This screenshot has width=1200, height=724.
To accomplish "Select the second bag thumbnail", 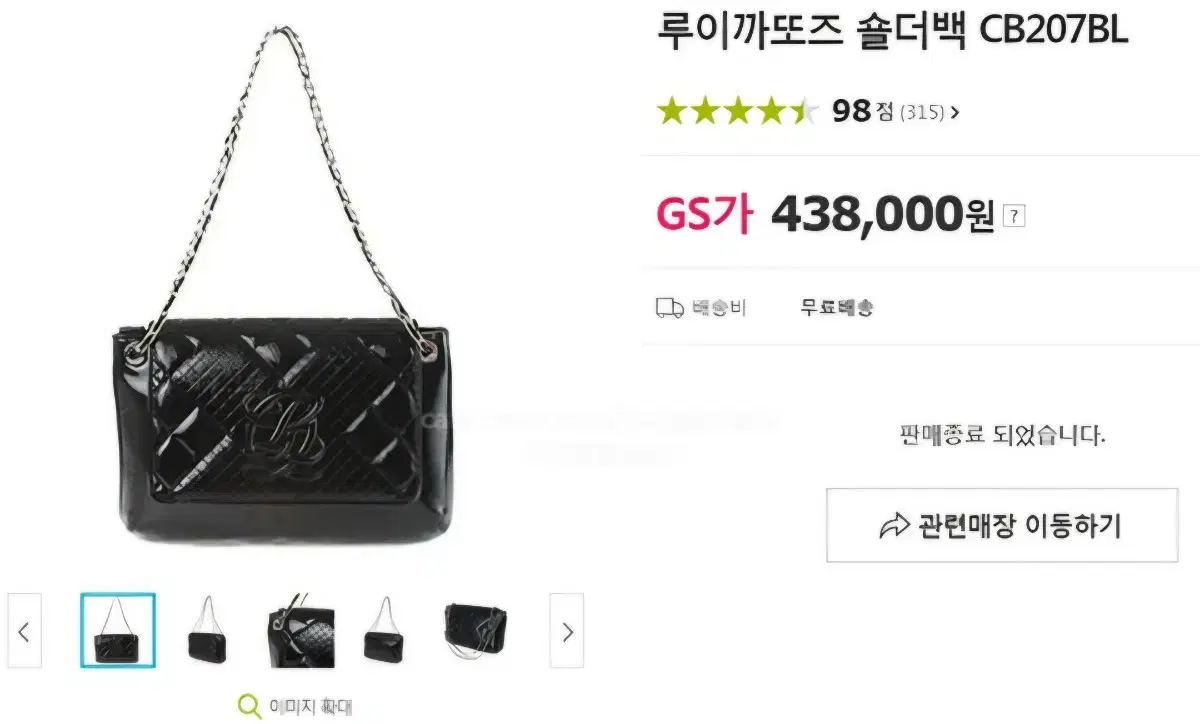I will 208,631.
